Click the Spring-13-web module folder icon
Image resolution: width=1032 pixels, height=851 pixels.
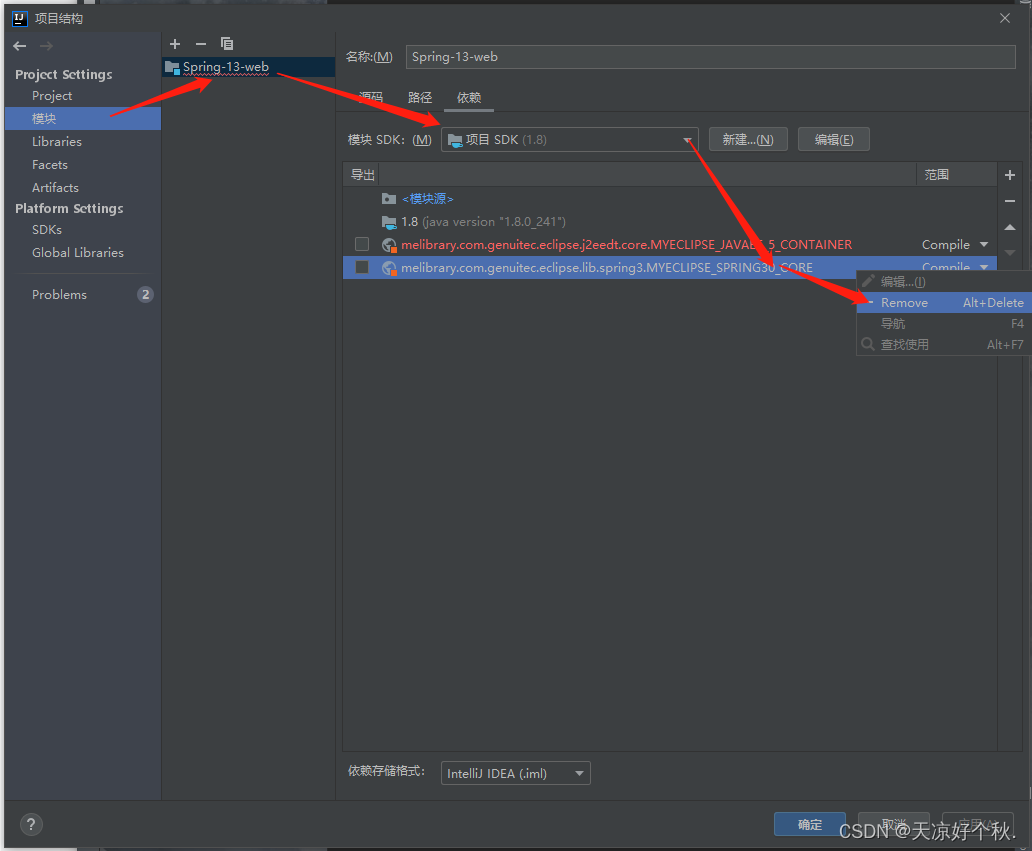[x=172, y=67]
